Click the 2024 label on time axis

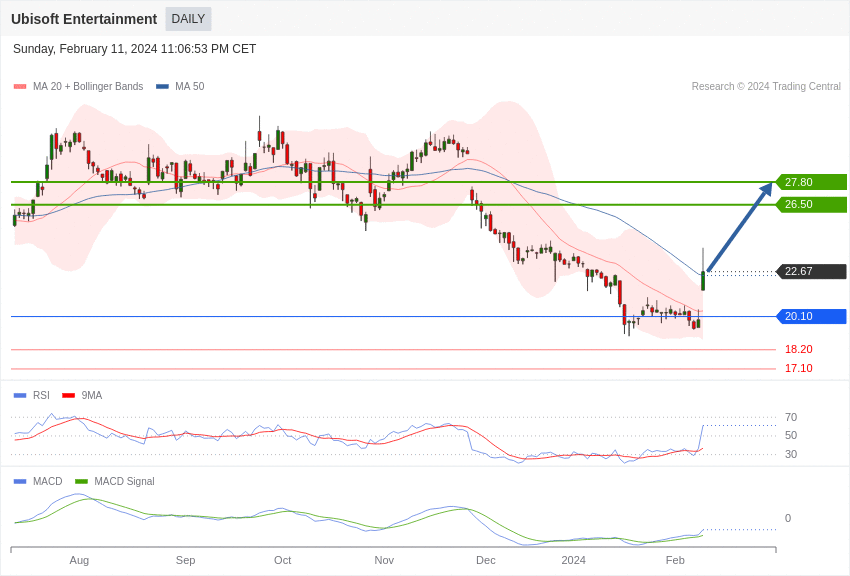tap(573, 560)
